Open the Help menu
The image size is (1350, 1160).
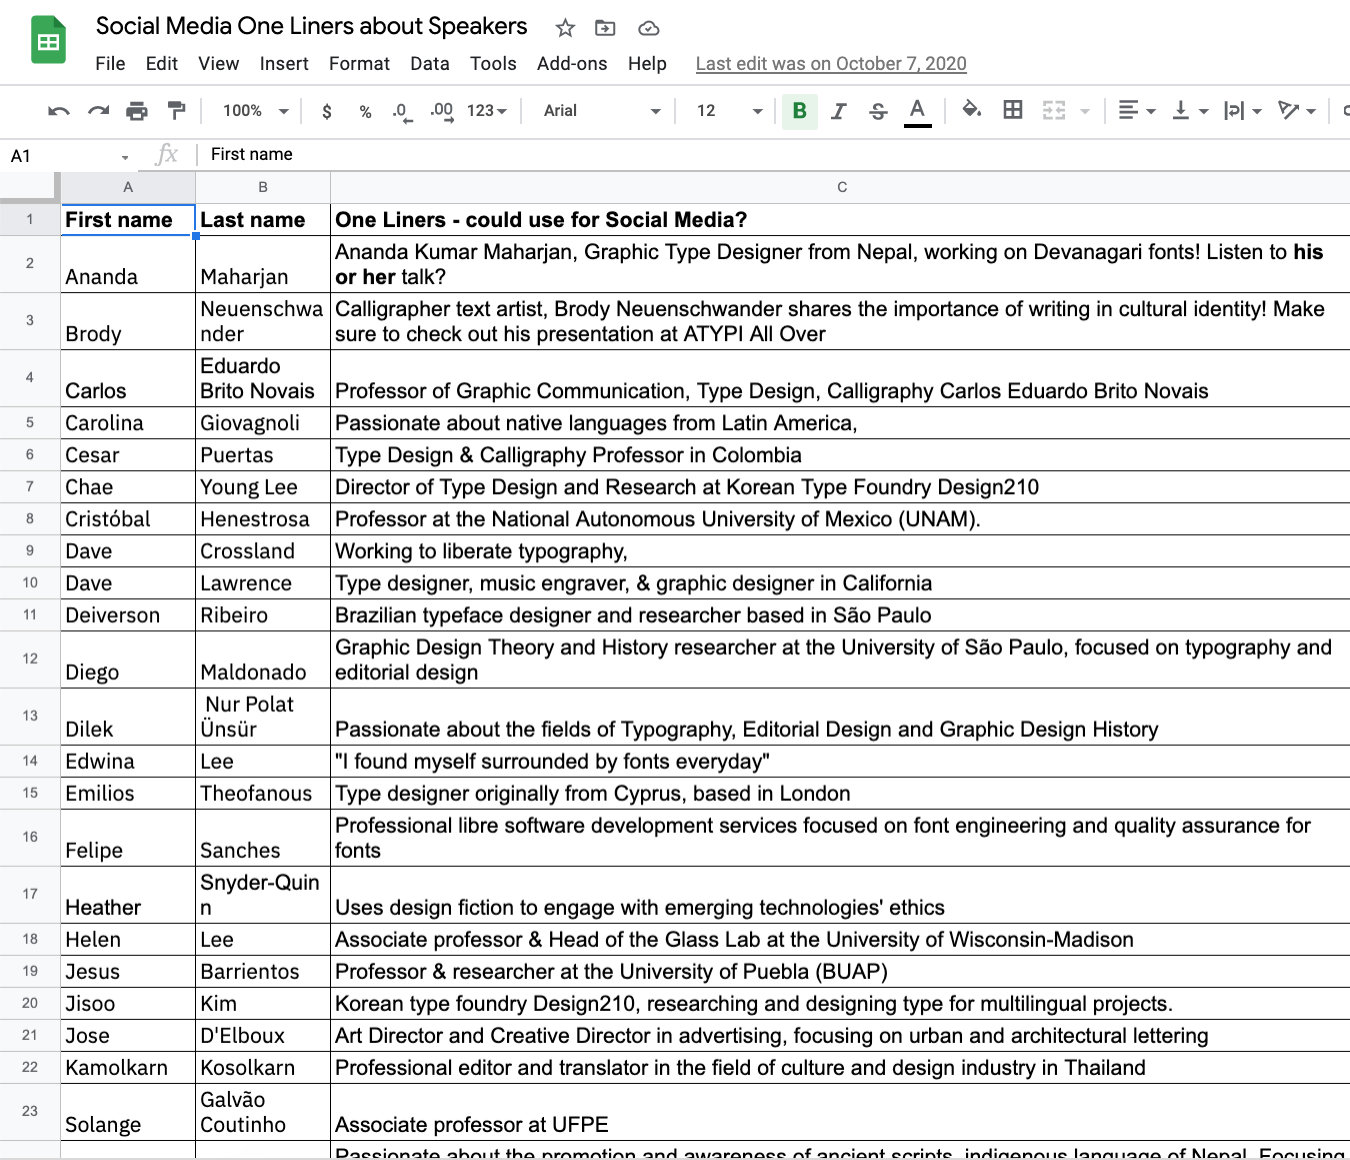(x=647, y=64)
